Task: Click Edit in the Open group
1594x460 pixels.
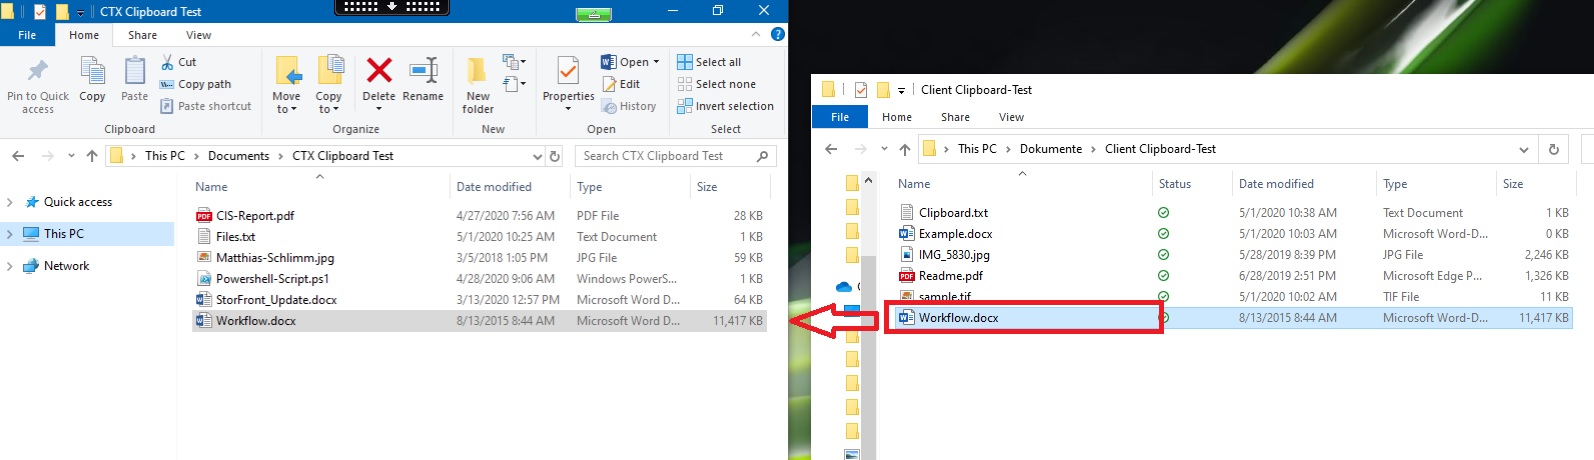Action: [621, 84]
